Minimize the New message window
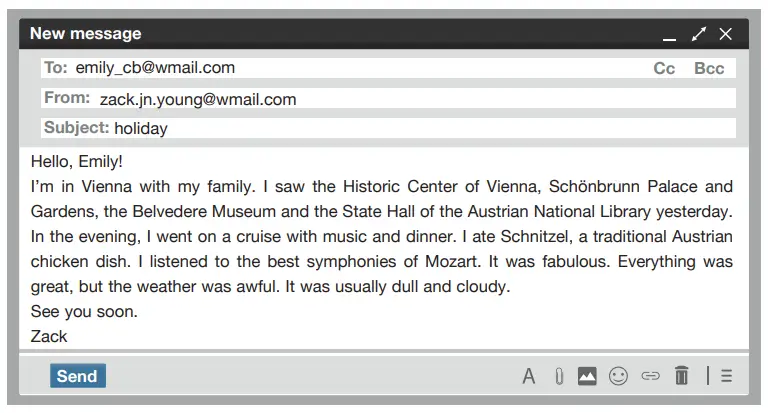 coord(669,35)
